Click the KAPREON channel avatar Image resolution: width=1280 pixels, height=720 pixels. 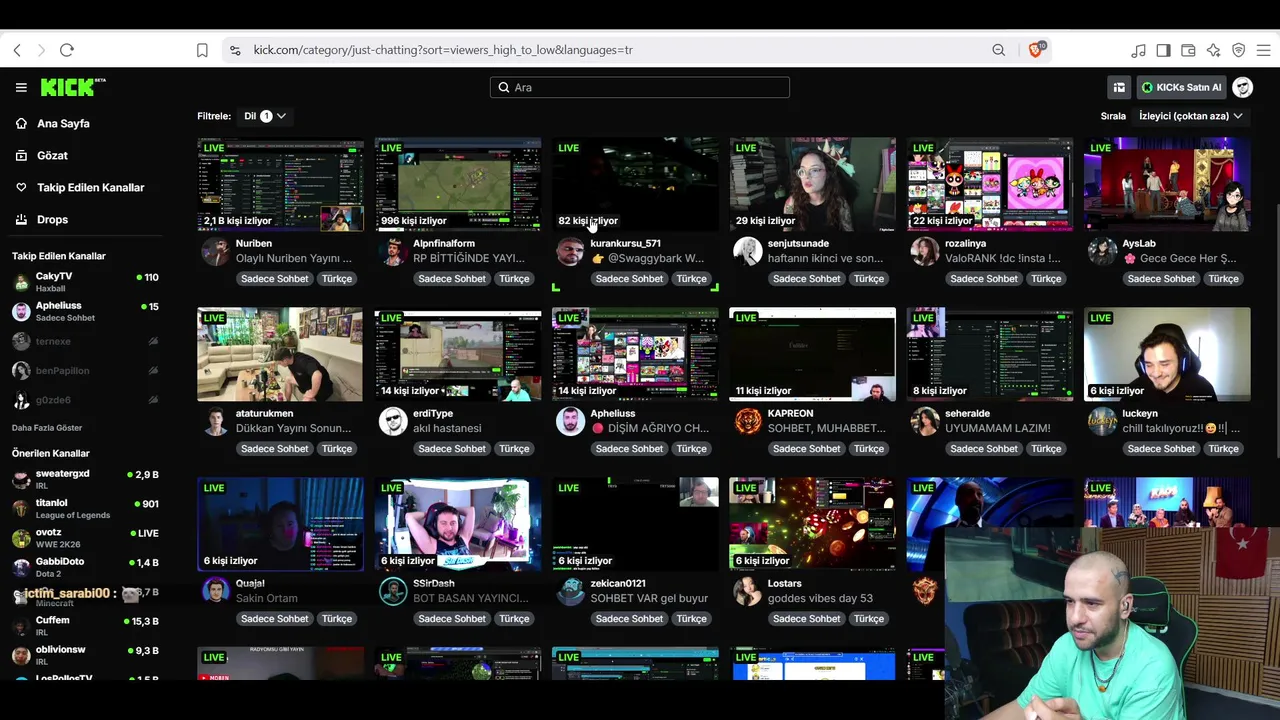tap(747, 421)
